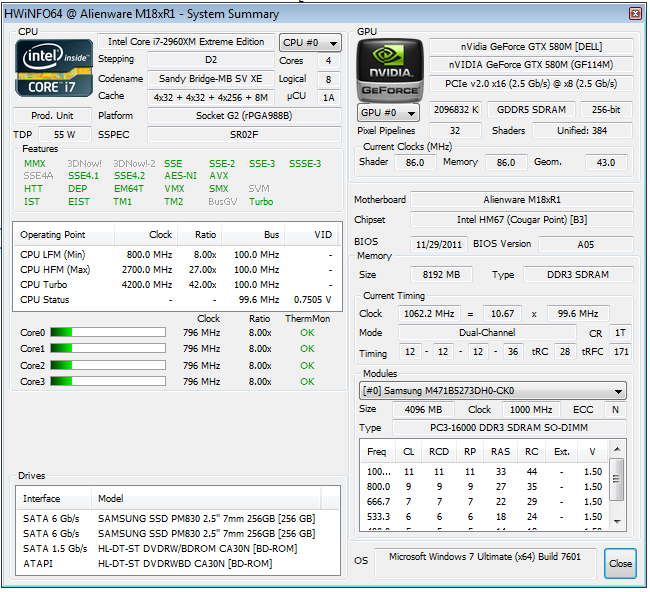The image size is (650, 592).
Task: Click the Operating Point column header
Action: (64, 235)
